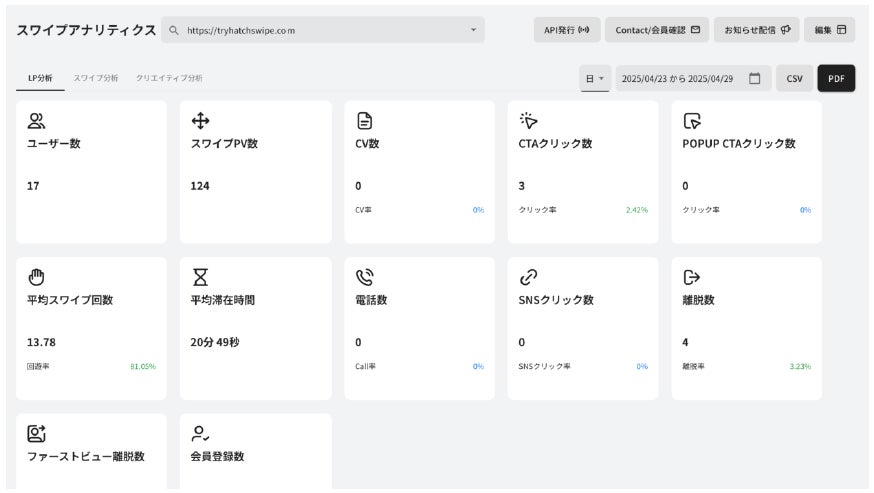Open the calendar date picker icon

pos(755,78)
